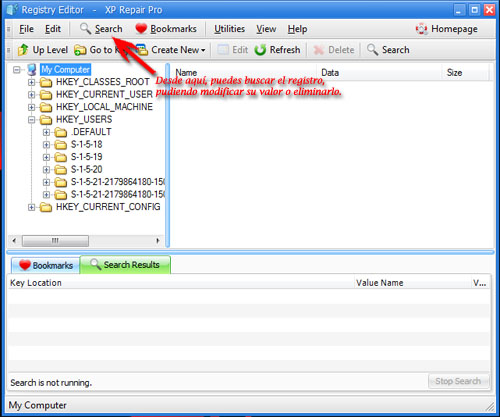This screenshot has height=417, width=500.
Task: Click the green Refresh icon
Action: pyautogui.click(x=260, y=50)
